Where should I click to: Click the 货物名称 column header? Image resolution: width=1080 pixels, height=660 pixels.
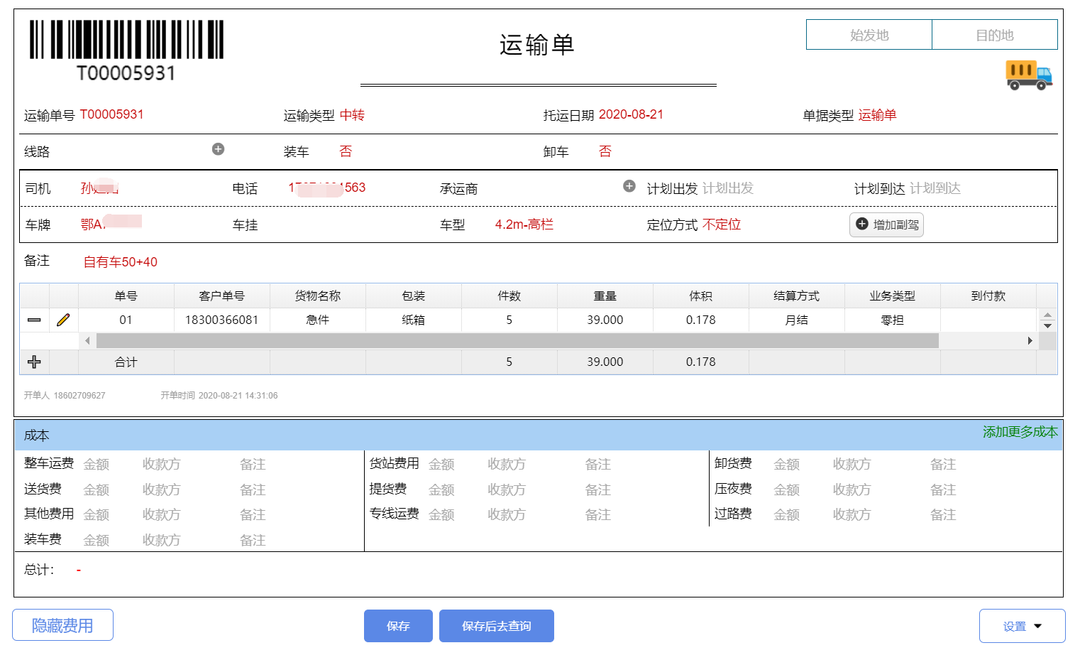point(318,296)
